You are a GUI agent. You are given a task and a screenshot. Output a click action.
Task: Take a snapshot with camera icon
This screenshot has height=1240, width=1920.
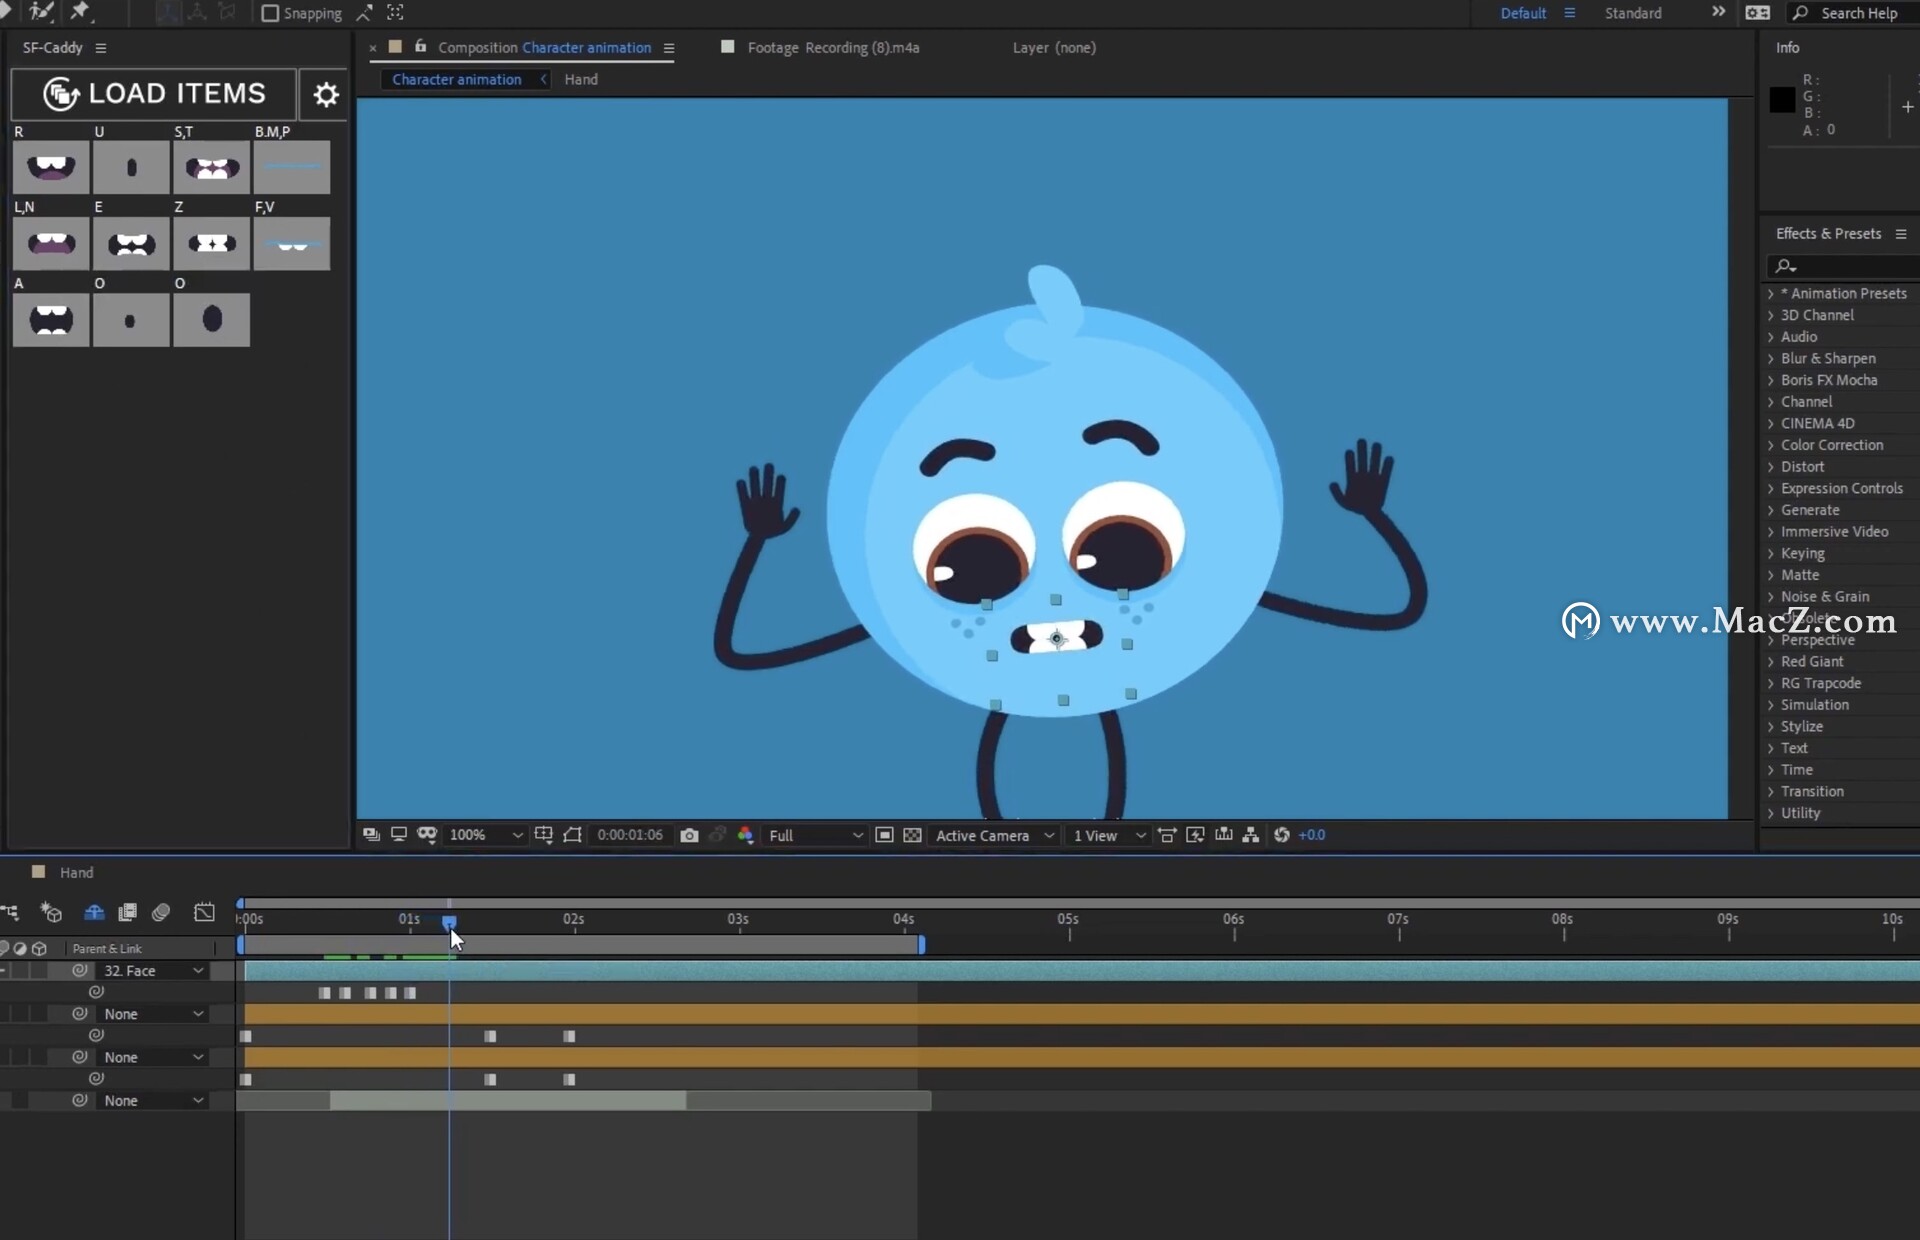pos(689,835)
